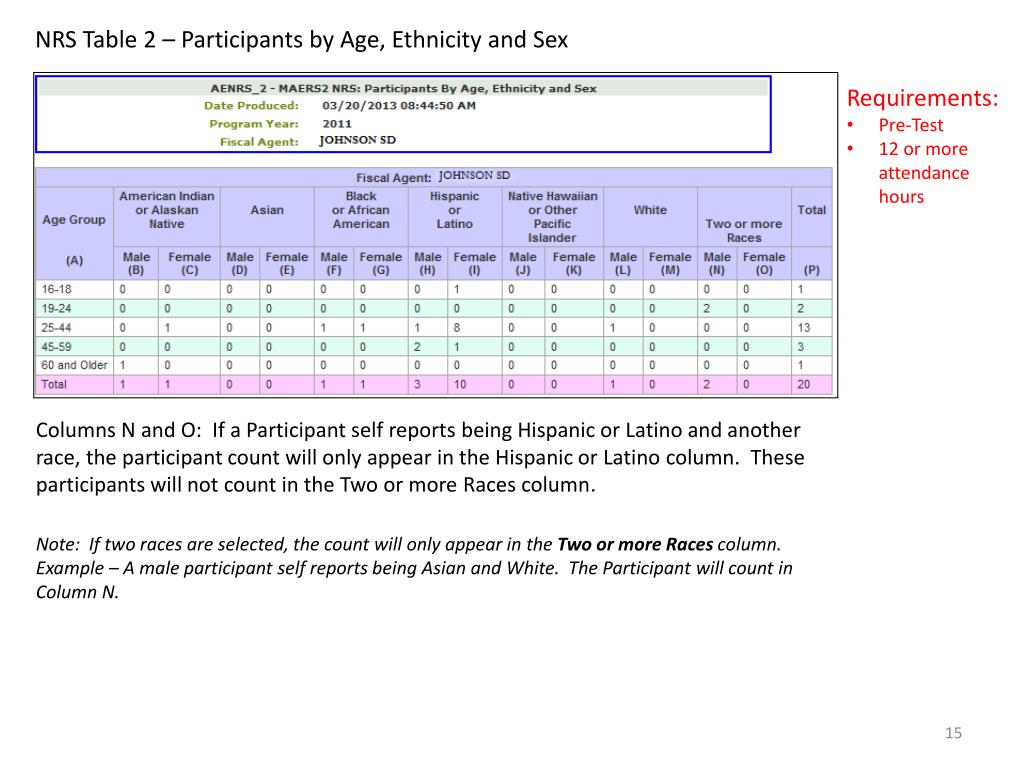Click the Pre-Test requirement bullet
This screenshot has width=1024, height=768.
[x=910, y=125]
